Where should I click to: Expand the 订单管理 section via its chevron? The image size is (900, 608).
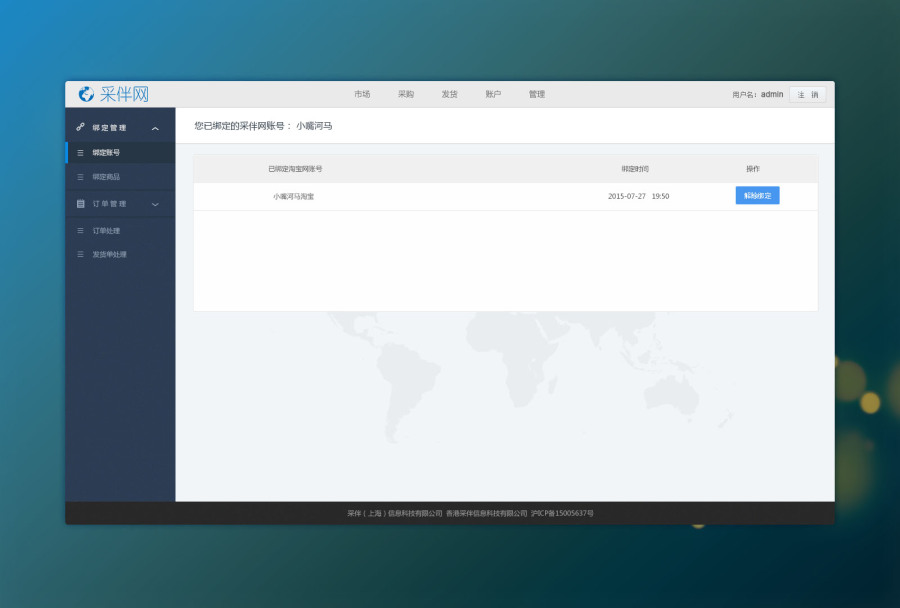[x=155, y=203]
